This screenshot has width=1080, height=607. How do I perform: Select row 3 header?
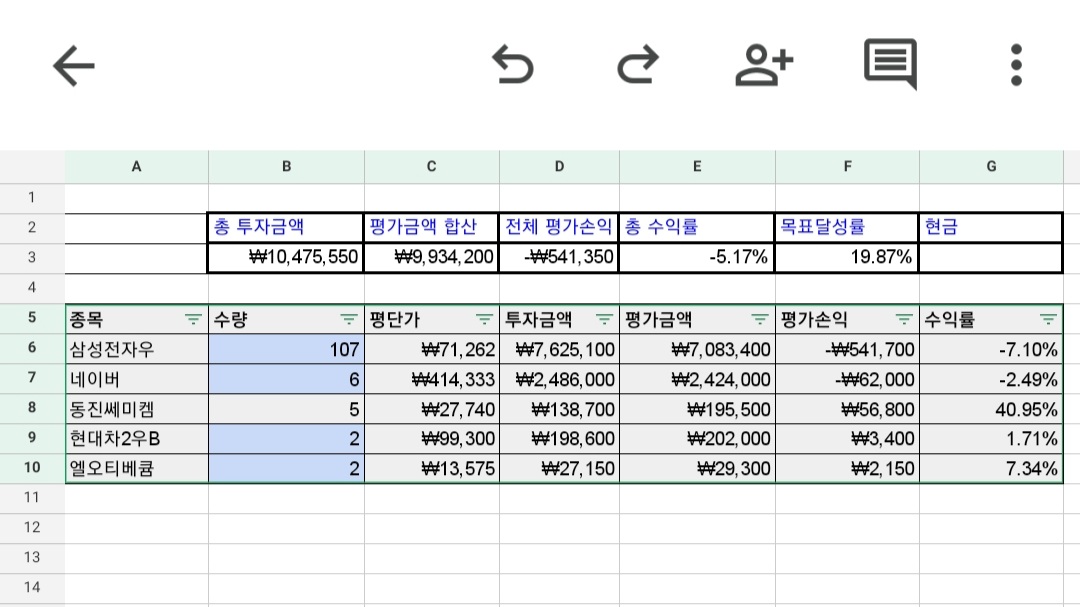click(x=32, y=258)
